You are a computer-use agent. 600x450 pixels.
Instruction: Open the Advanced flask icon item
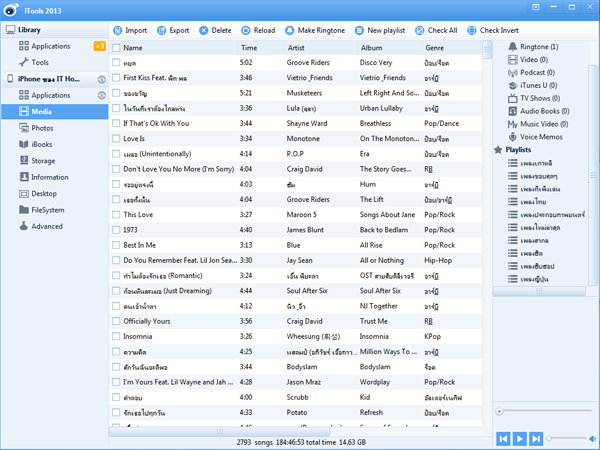click(25, 226)
